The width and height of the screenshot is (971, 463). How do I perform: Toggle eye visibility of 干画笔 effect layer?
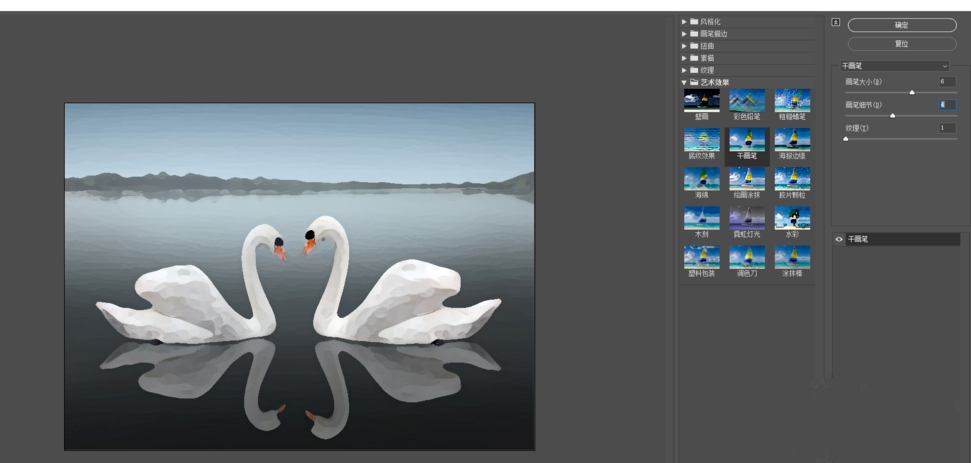(x=839, y=240)
